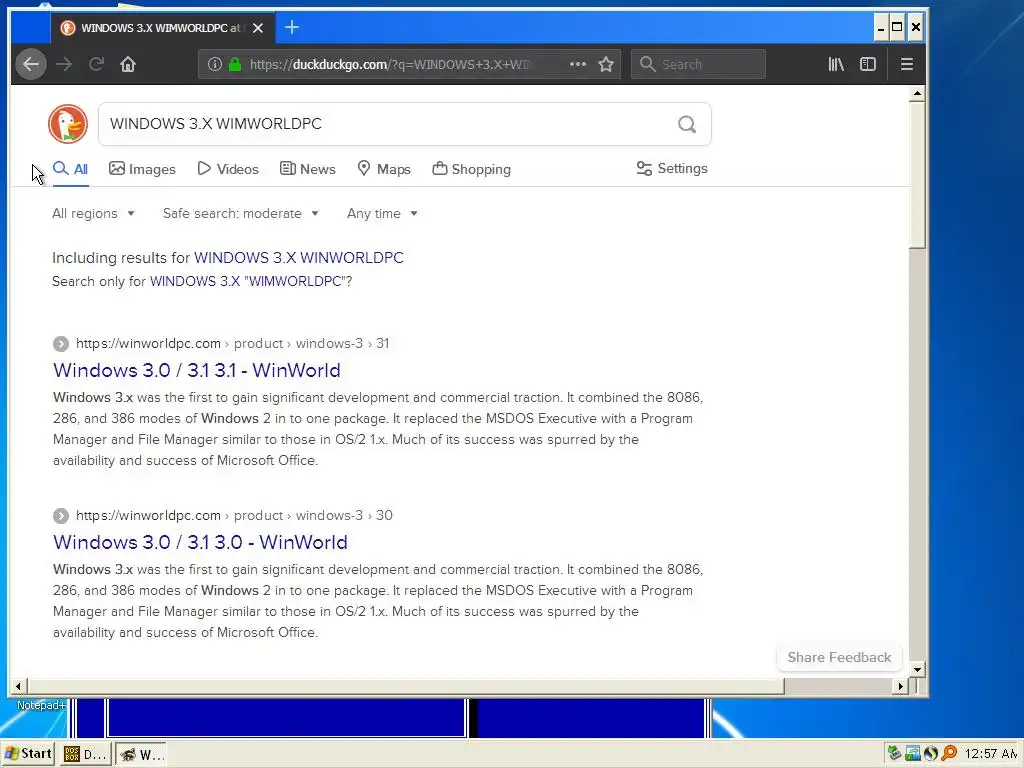Click the network tray icon
1024x768 pixels.
coord(912,753)
